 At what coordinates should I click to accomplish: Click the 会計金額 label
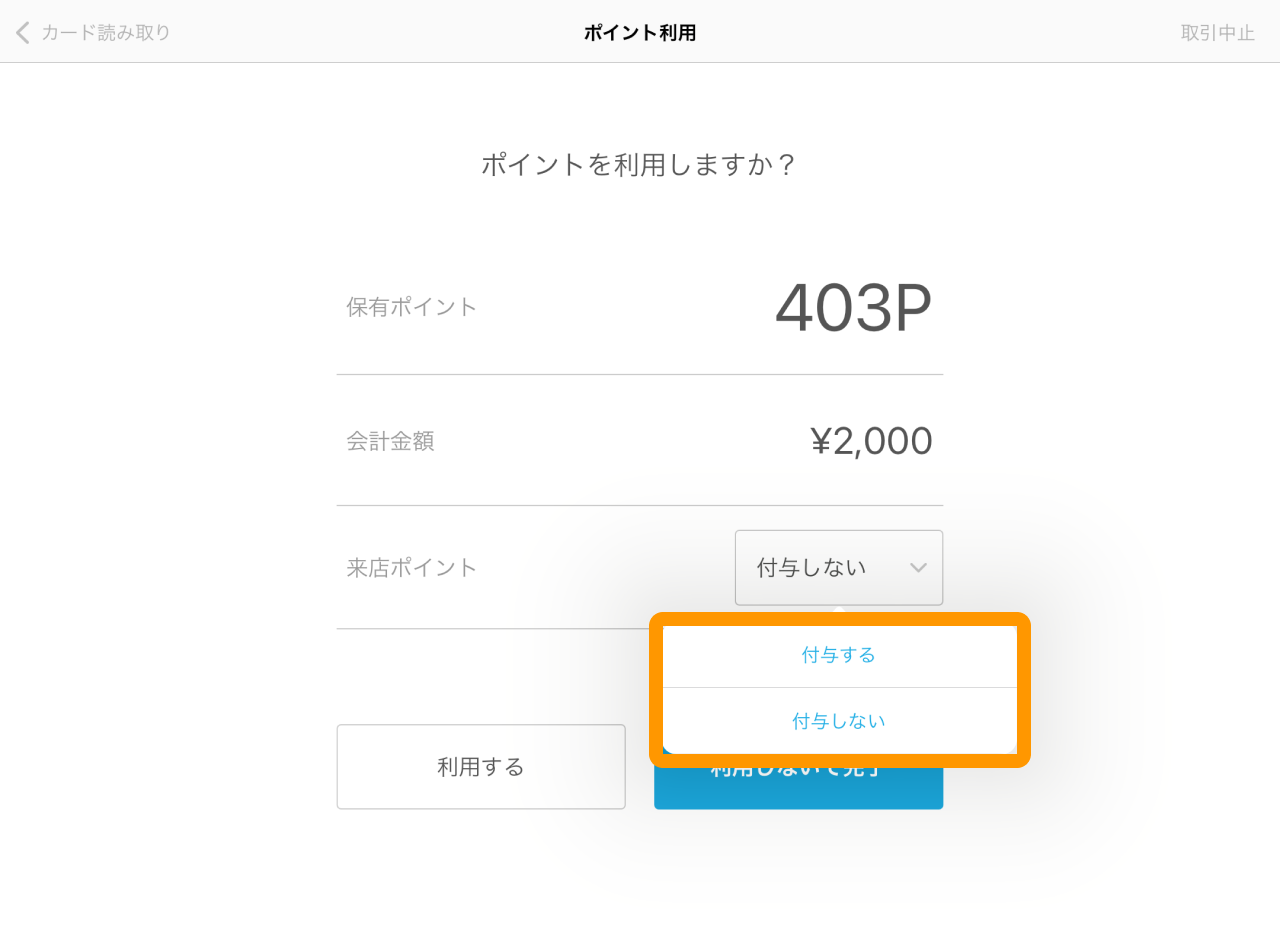[390, 441]
